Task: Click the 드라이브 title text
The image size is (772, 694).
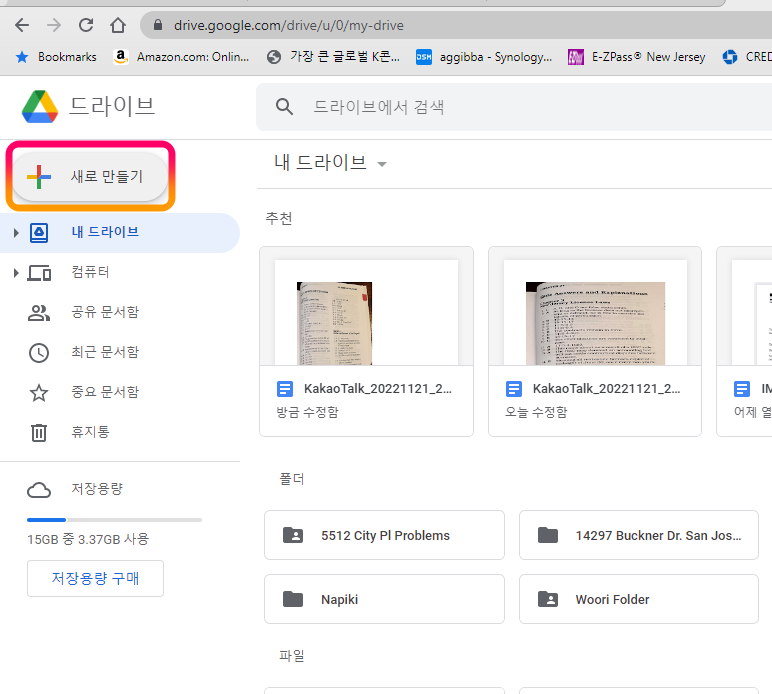Action: (112, 106)
